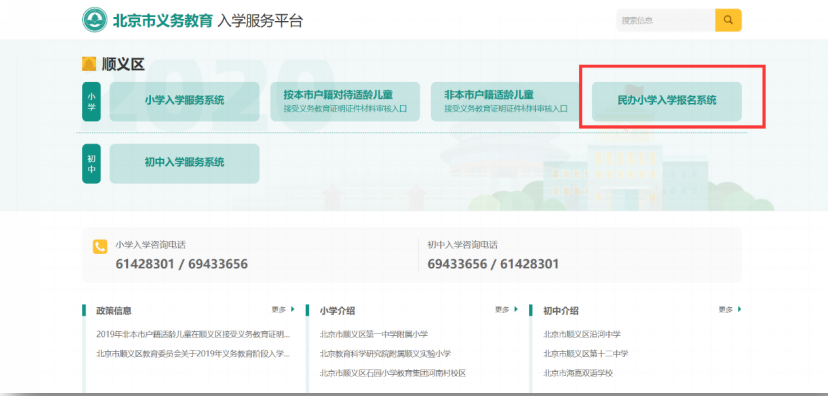Open 非本市户籍适龄儿童 entry

tap(505, 101)
